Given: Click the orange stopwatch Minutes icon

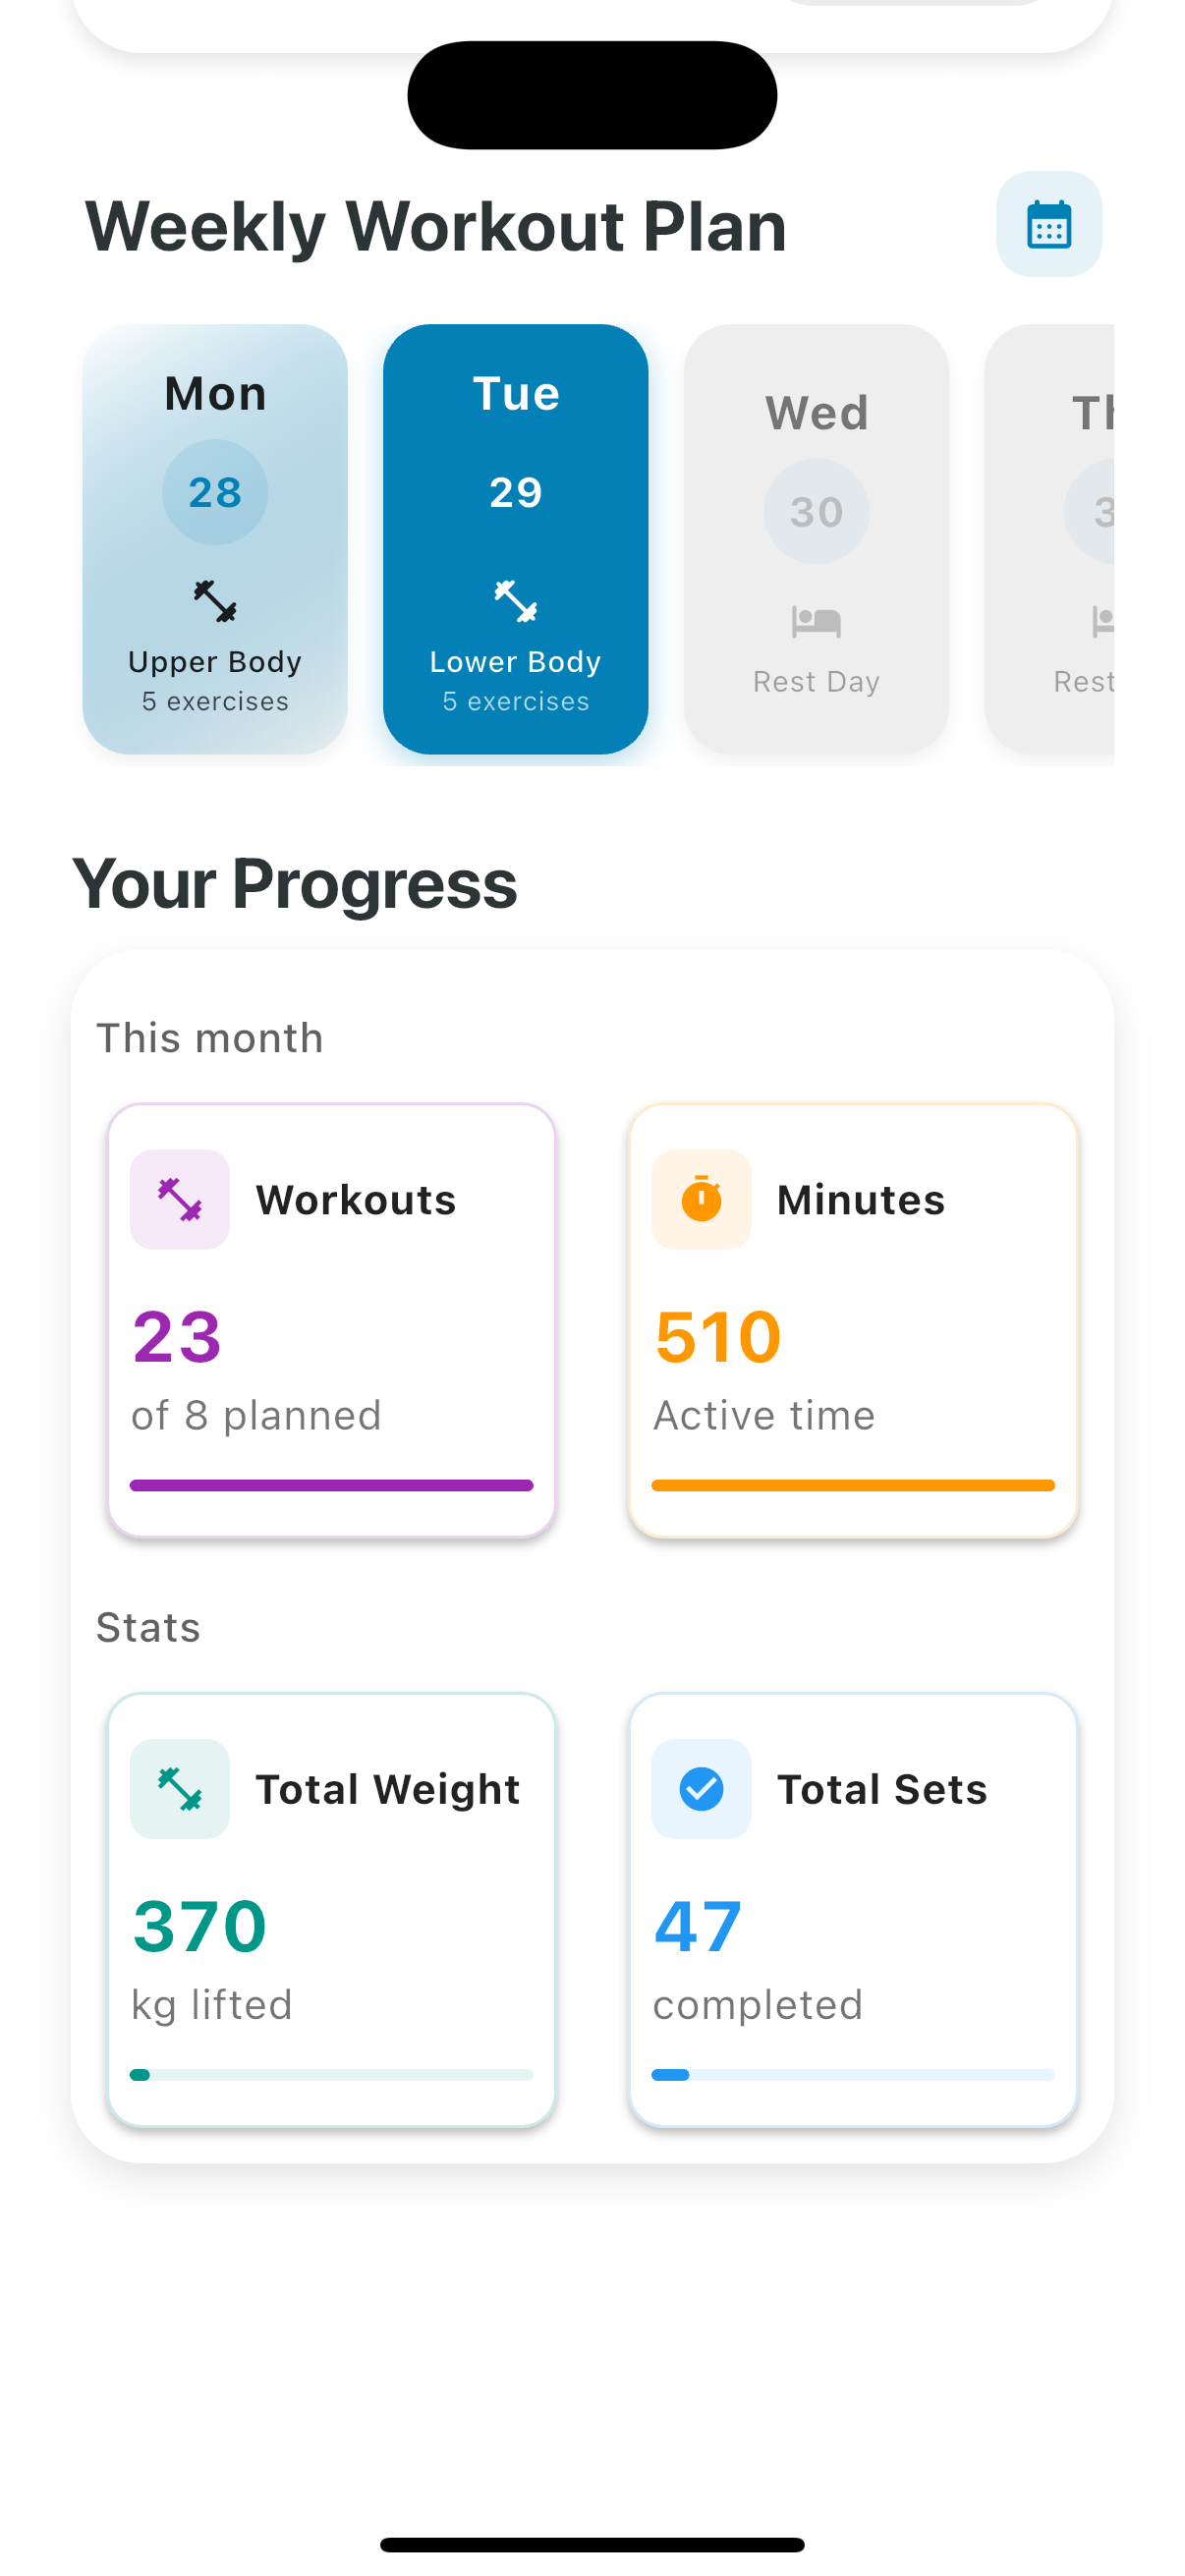Looking at the screenshot, I should 701,1200.
